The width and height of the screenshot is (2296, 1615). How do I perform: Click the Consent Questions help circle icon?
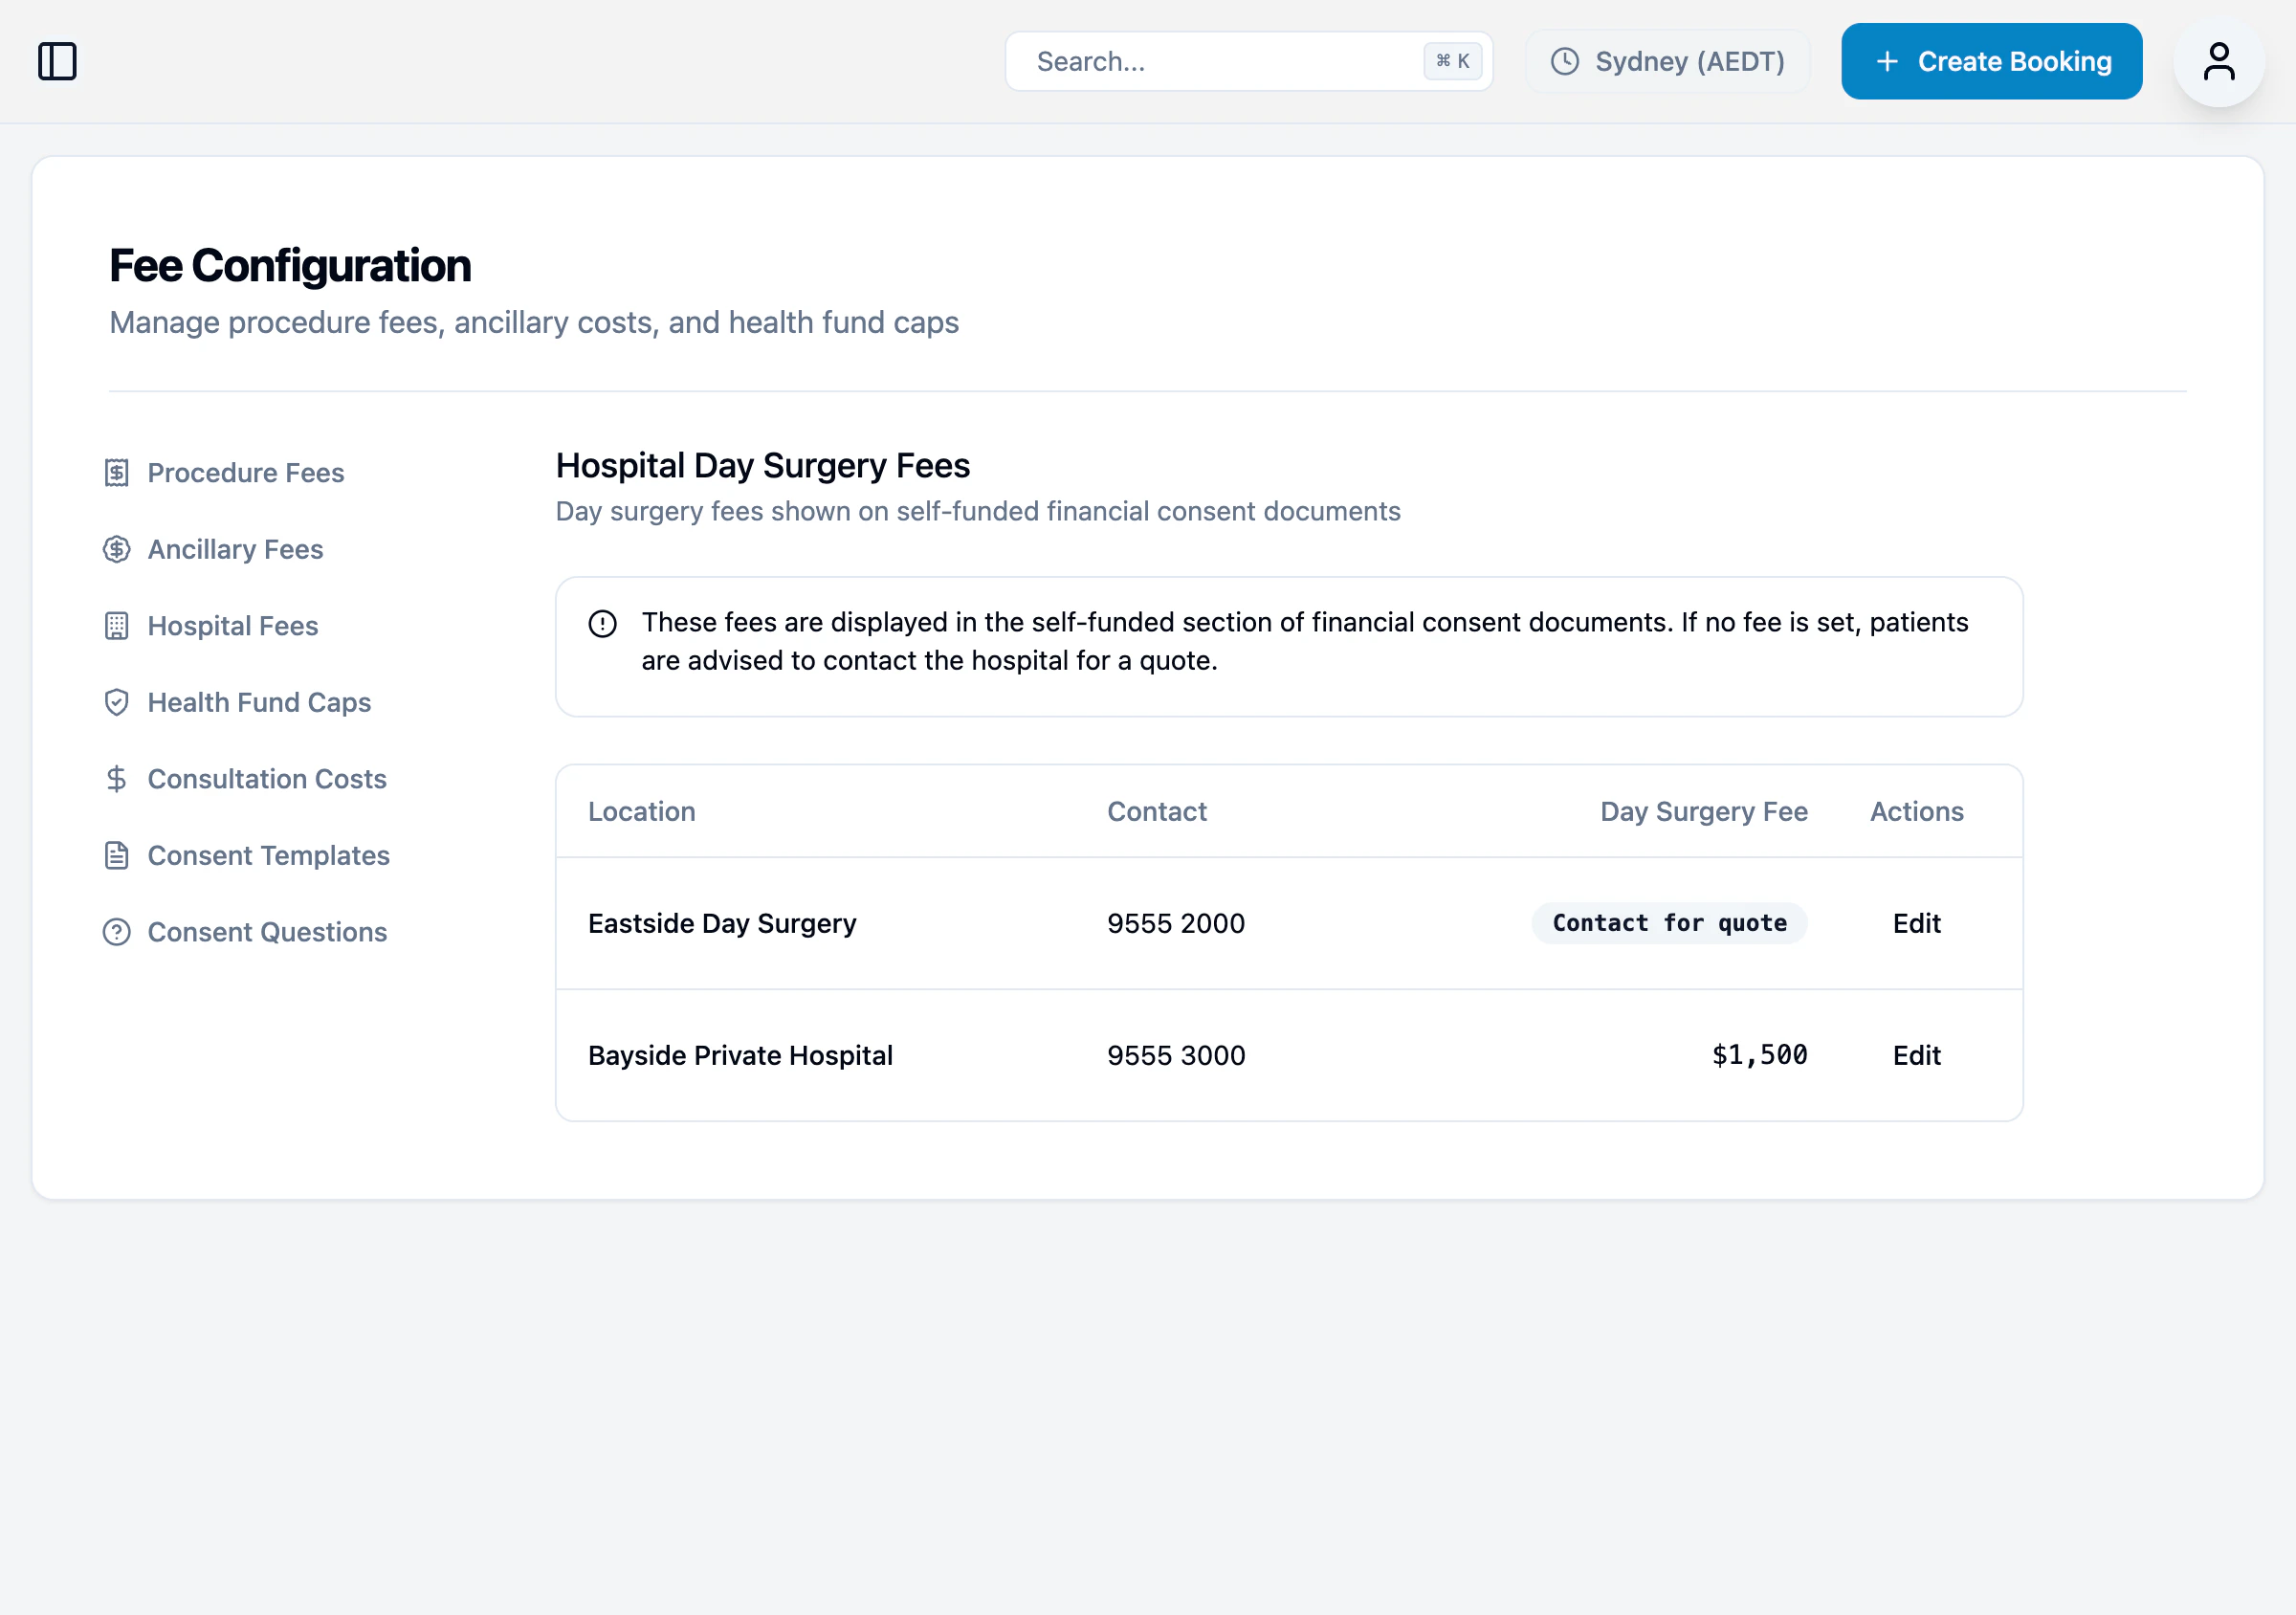click(x=117, y=932)
